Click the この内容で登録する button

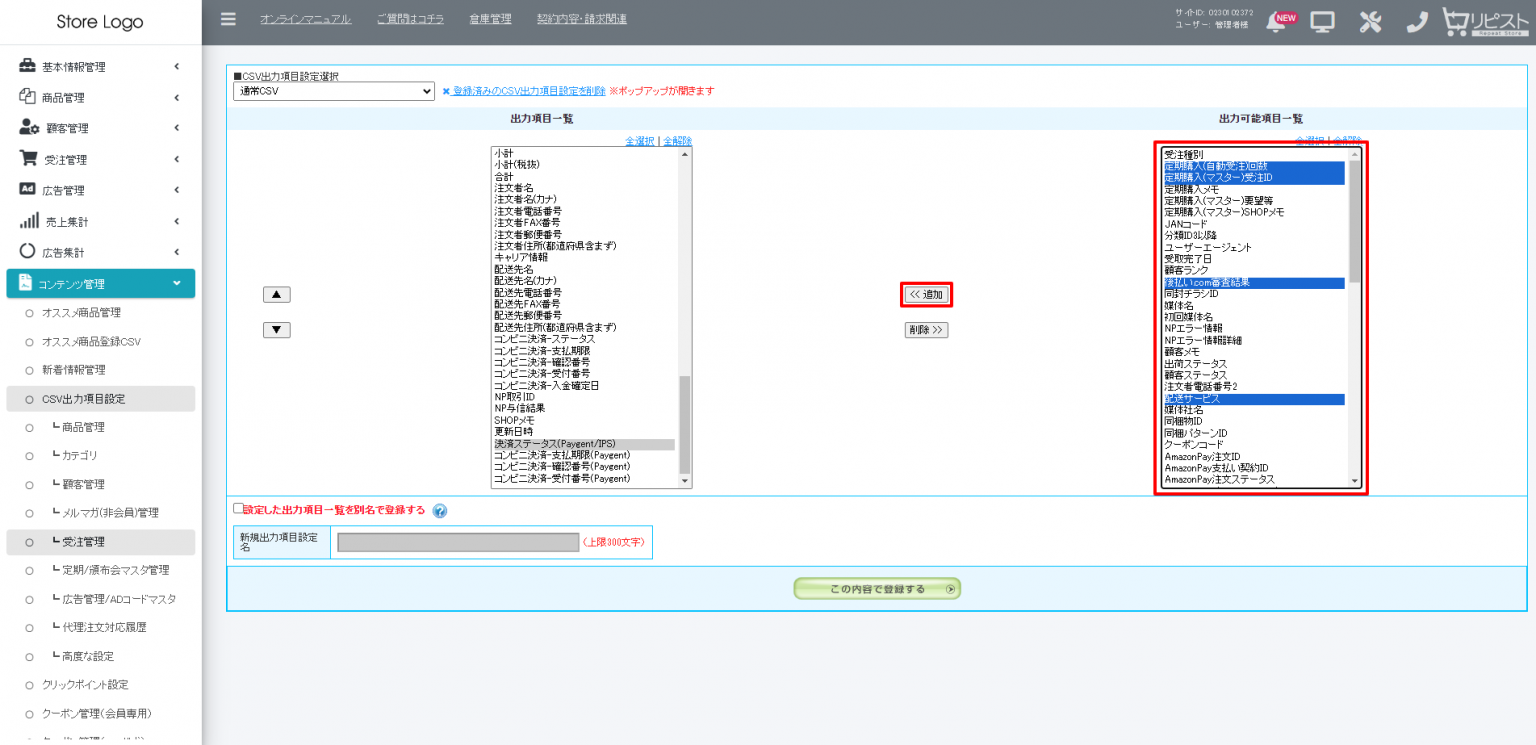pos(877,589)
